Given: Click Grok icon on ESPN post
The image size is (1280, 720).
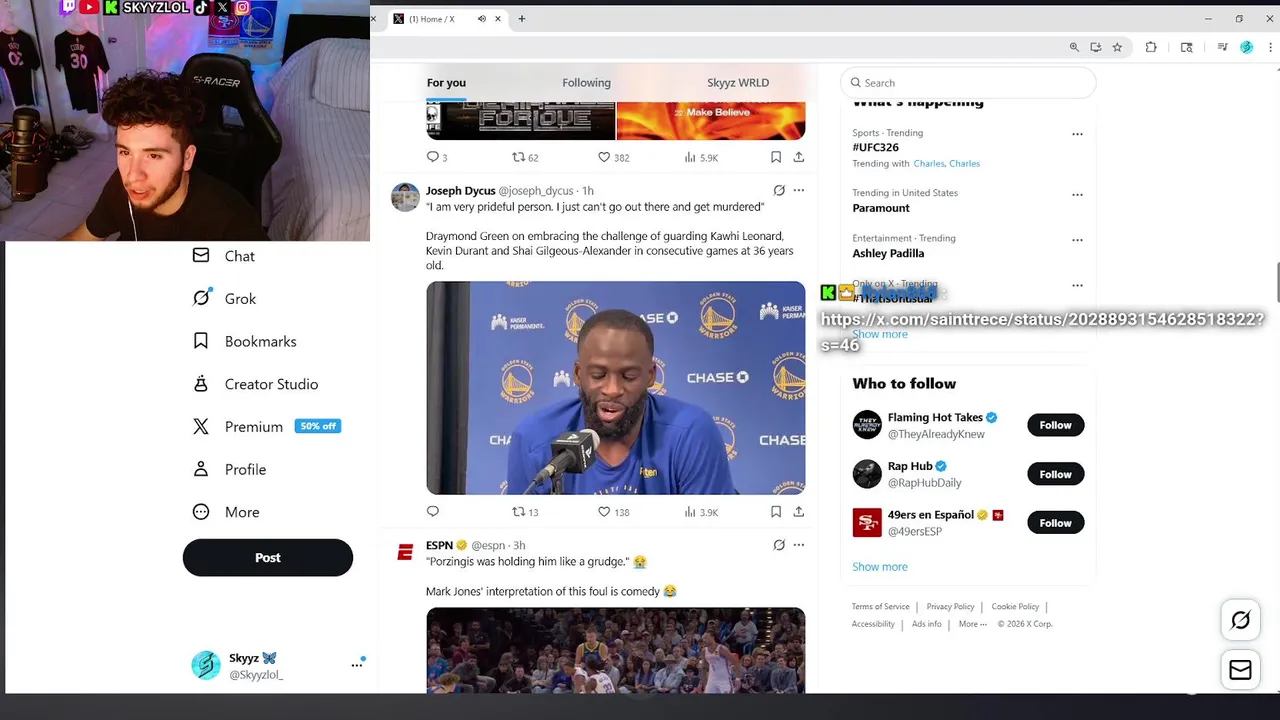Looking at the screenshot, I should [x=779, y=545].
